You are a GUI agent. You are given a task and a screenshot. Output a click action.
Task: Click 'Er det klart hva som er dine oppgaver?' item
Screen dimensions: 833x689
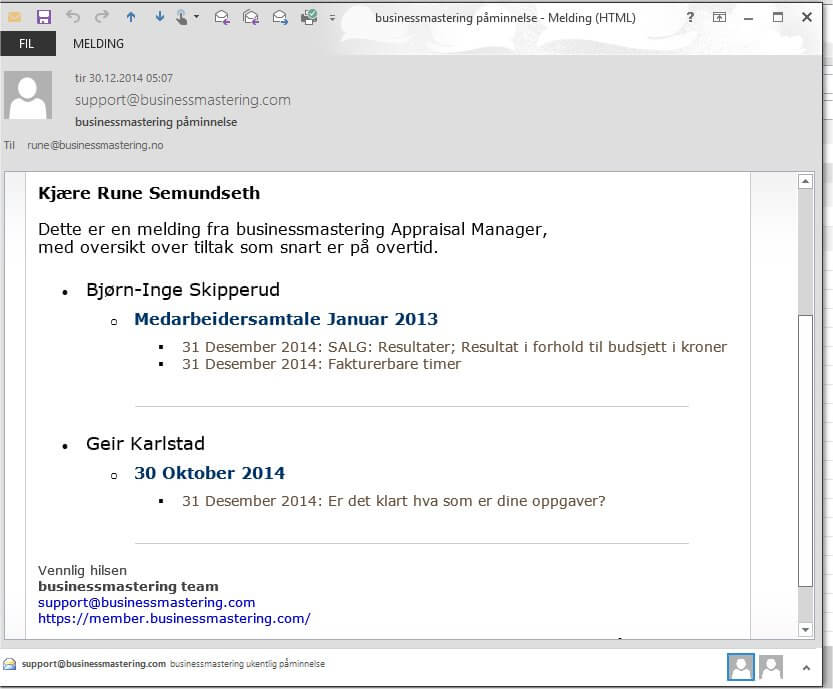(394, 501)
